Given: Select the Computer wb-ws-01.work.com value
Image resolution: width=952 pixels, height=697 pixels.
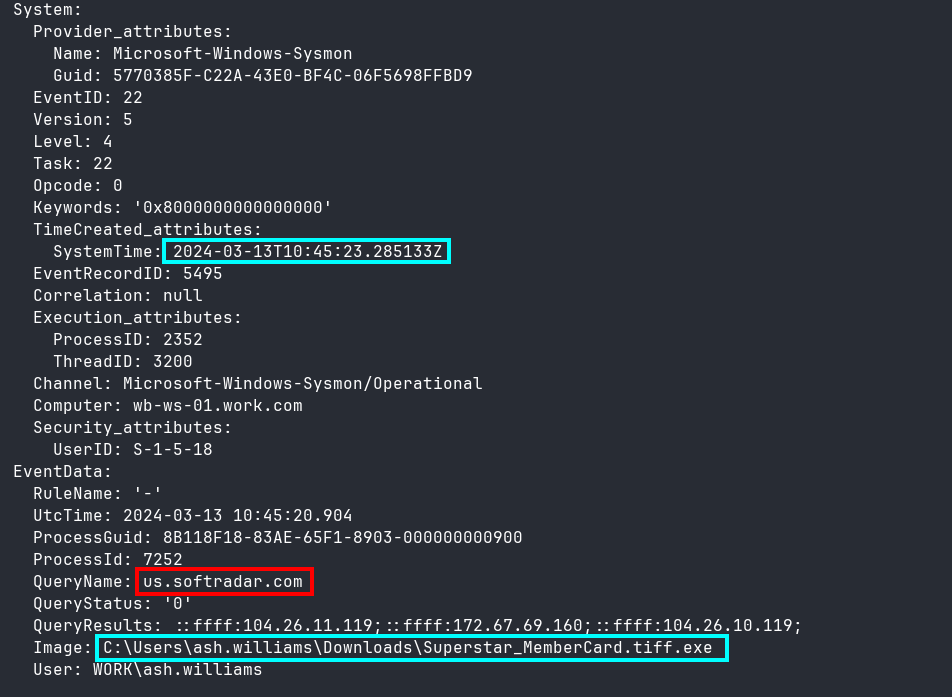Looking at the screenshot, I should pyautogui.click(x=218, y=406).
